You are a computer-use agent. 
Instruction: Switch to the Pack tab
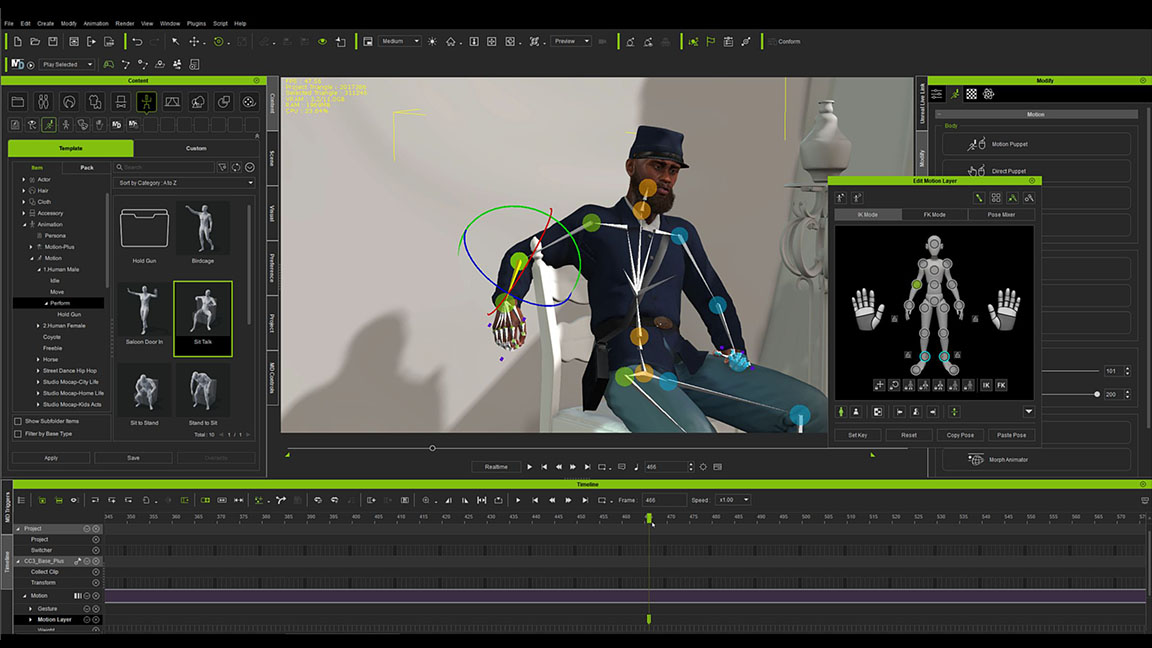click(x=87, y=168)
